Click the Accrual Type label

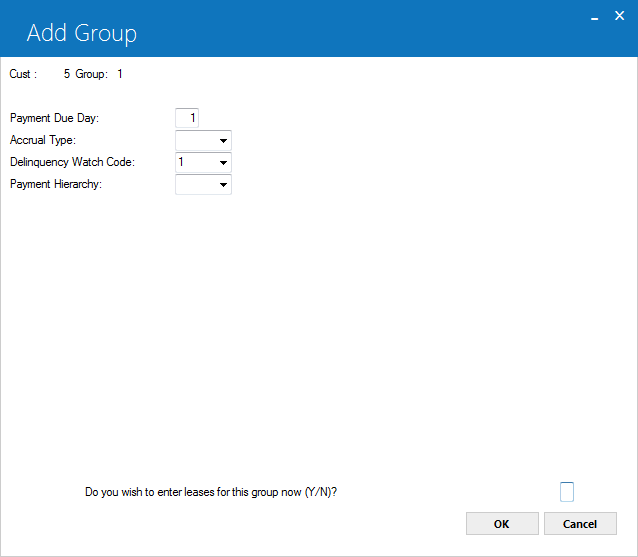[43, 140]
